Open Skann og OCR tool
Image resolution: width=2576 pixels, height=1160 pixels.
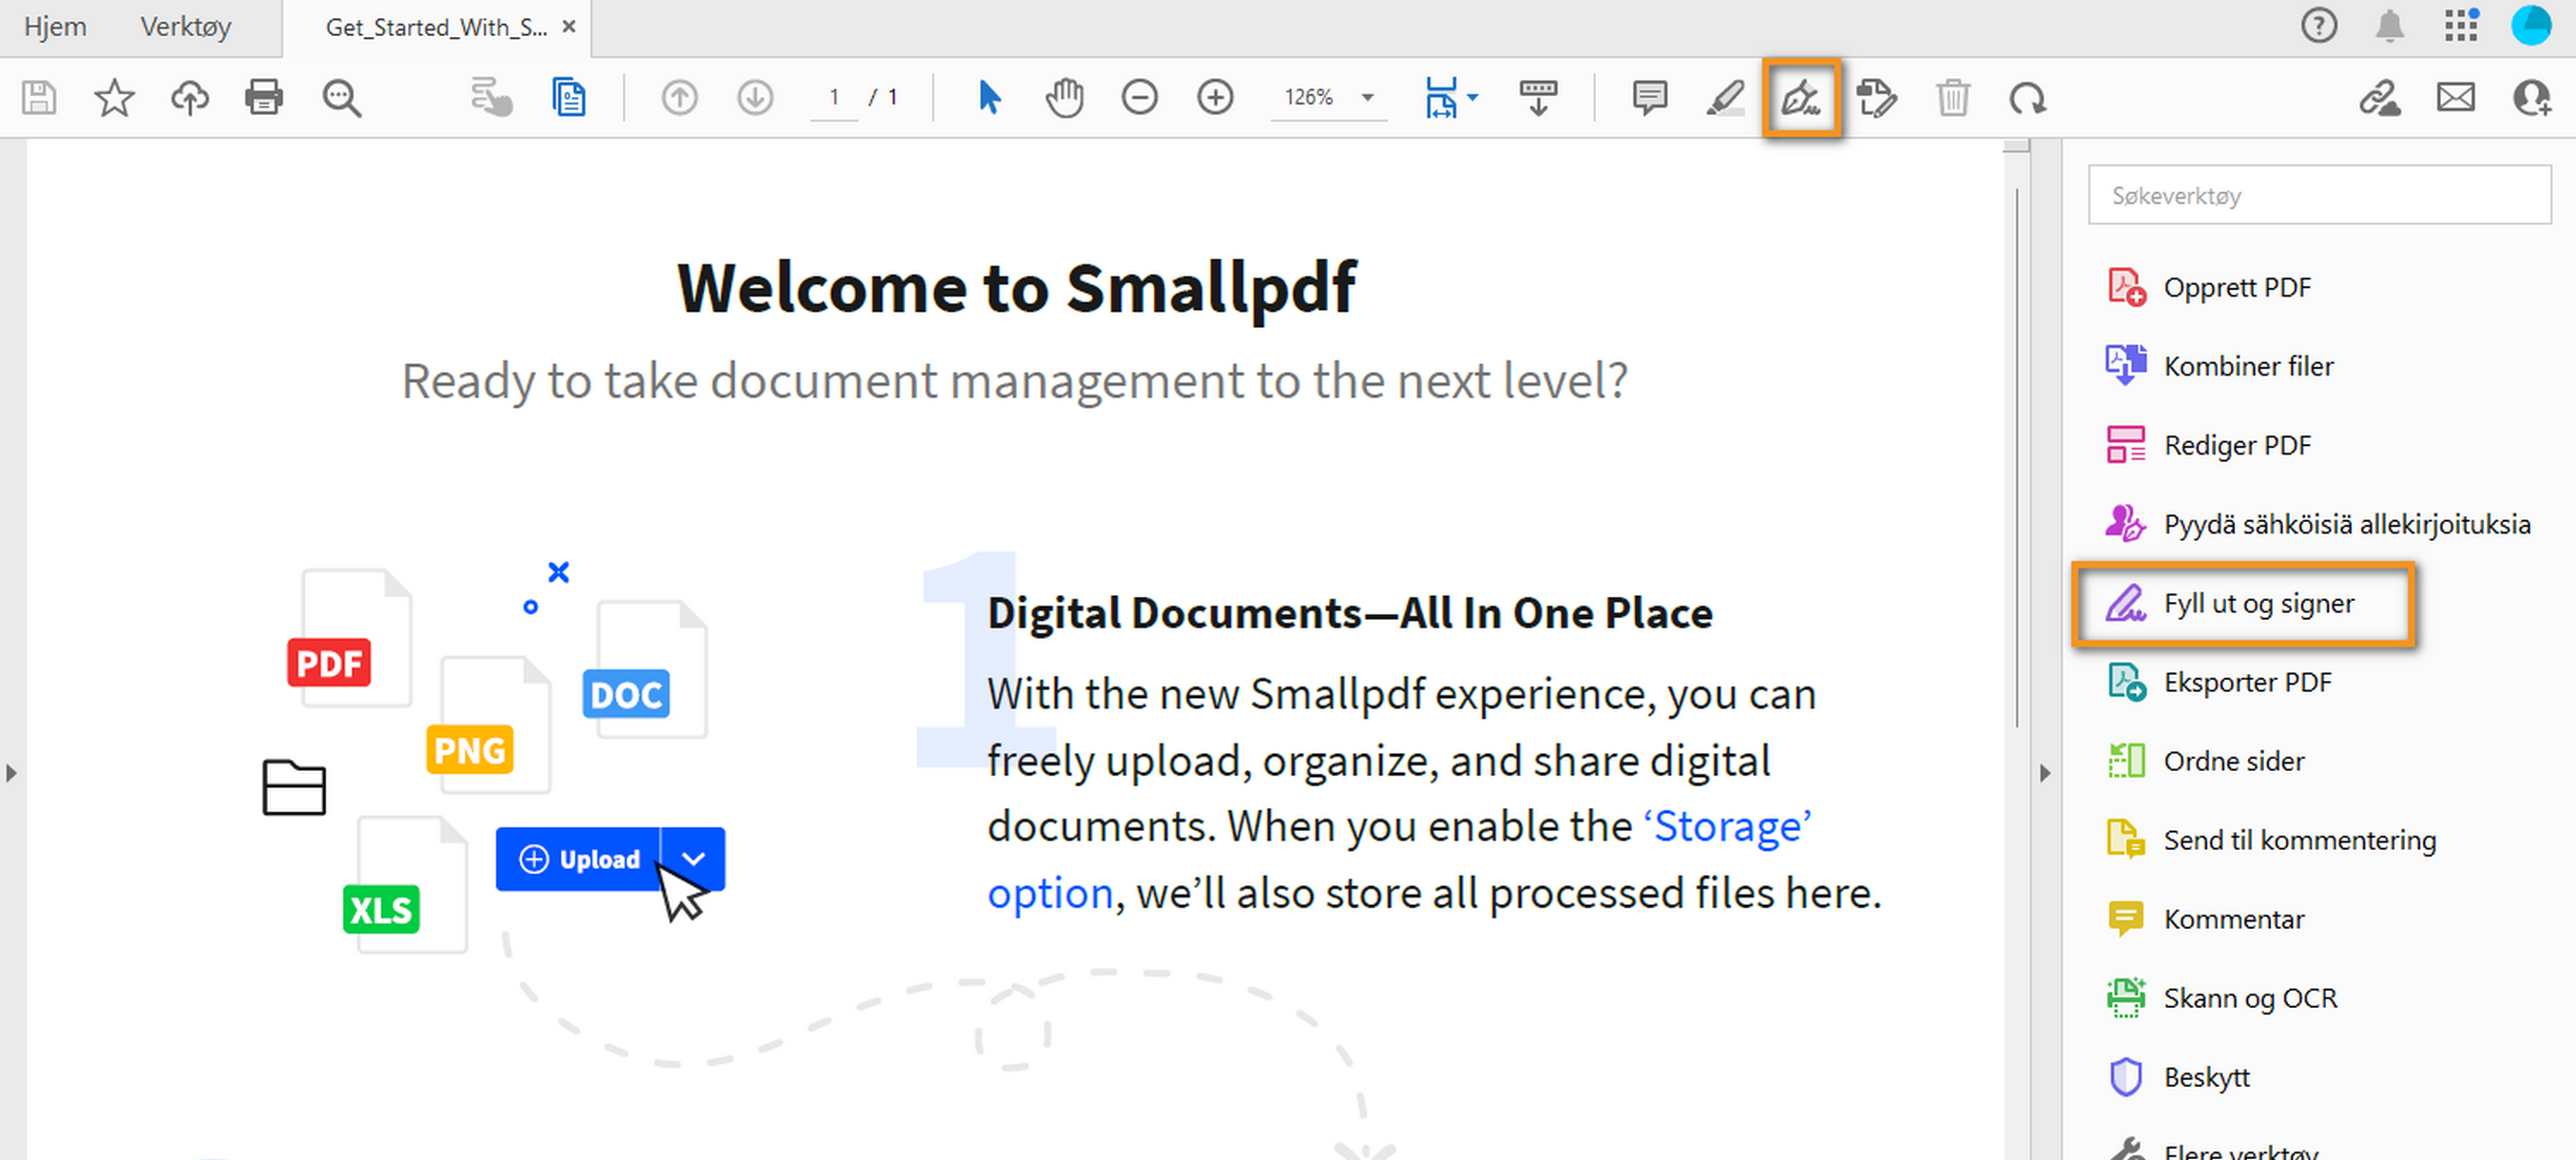point(2250,997)
